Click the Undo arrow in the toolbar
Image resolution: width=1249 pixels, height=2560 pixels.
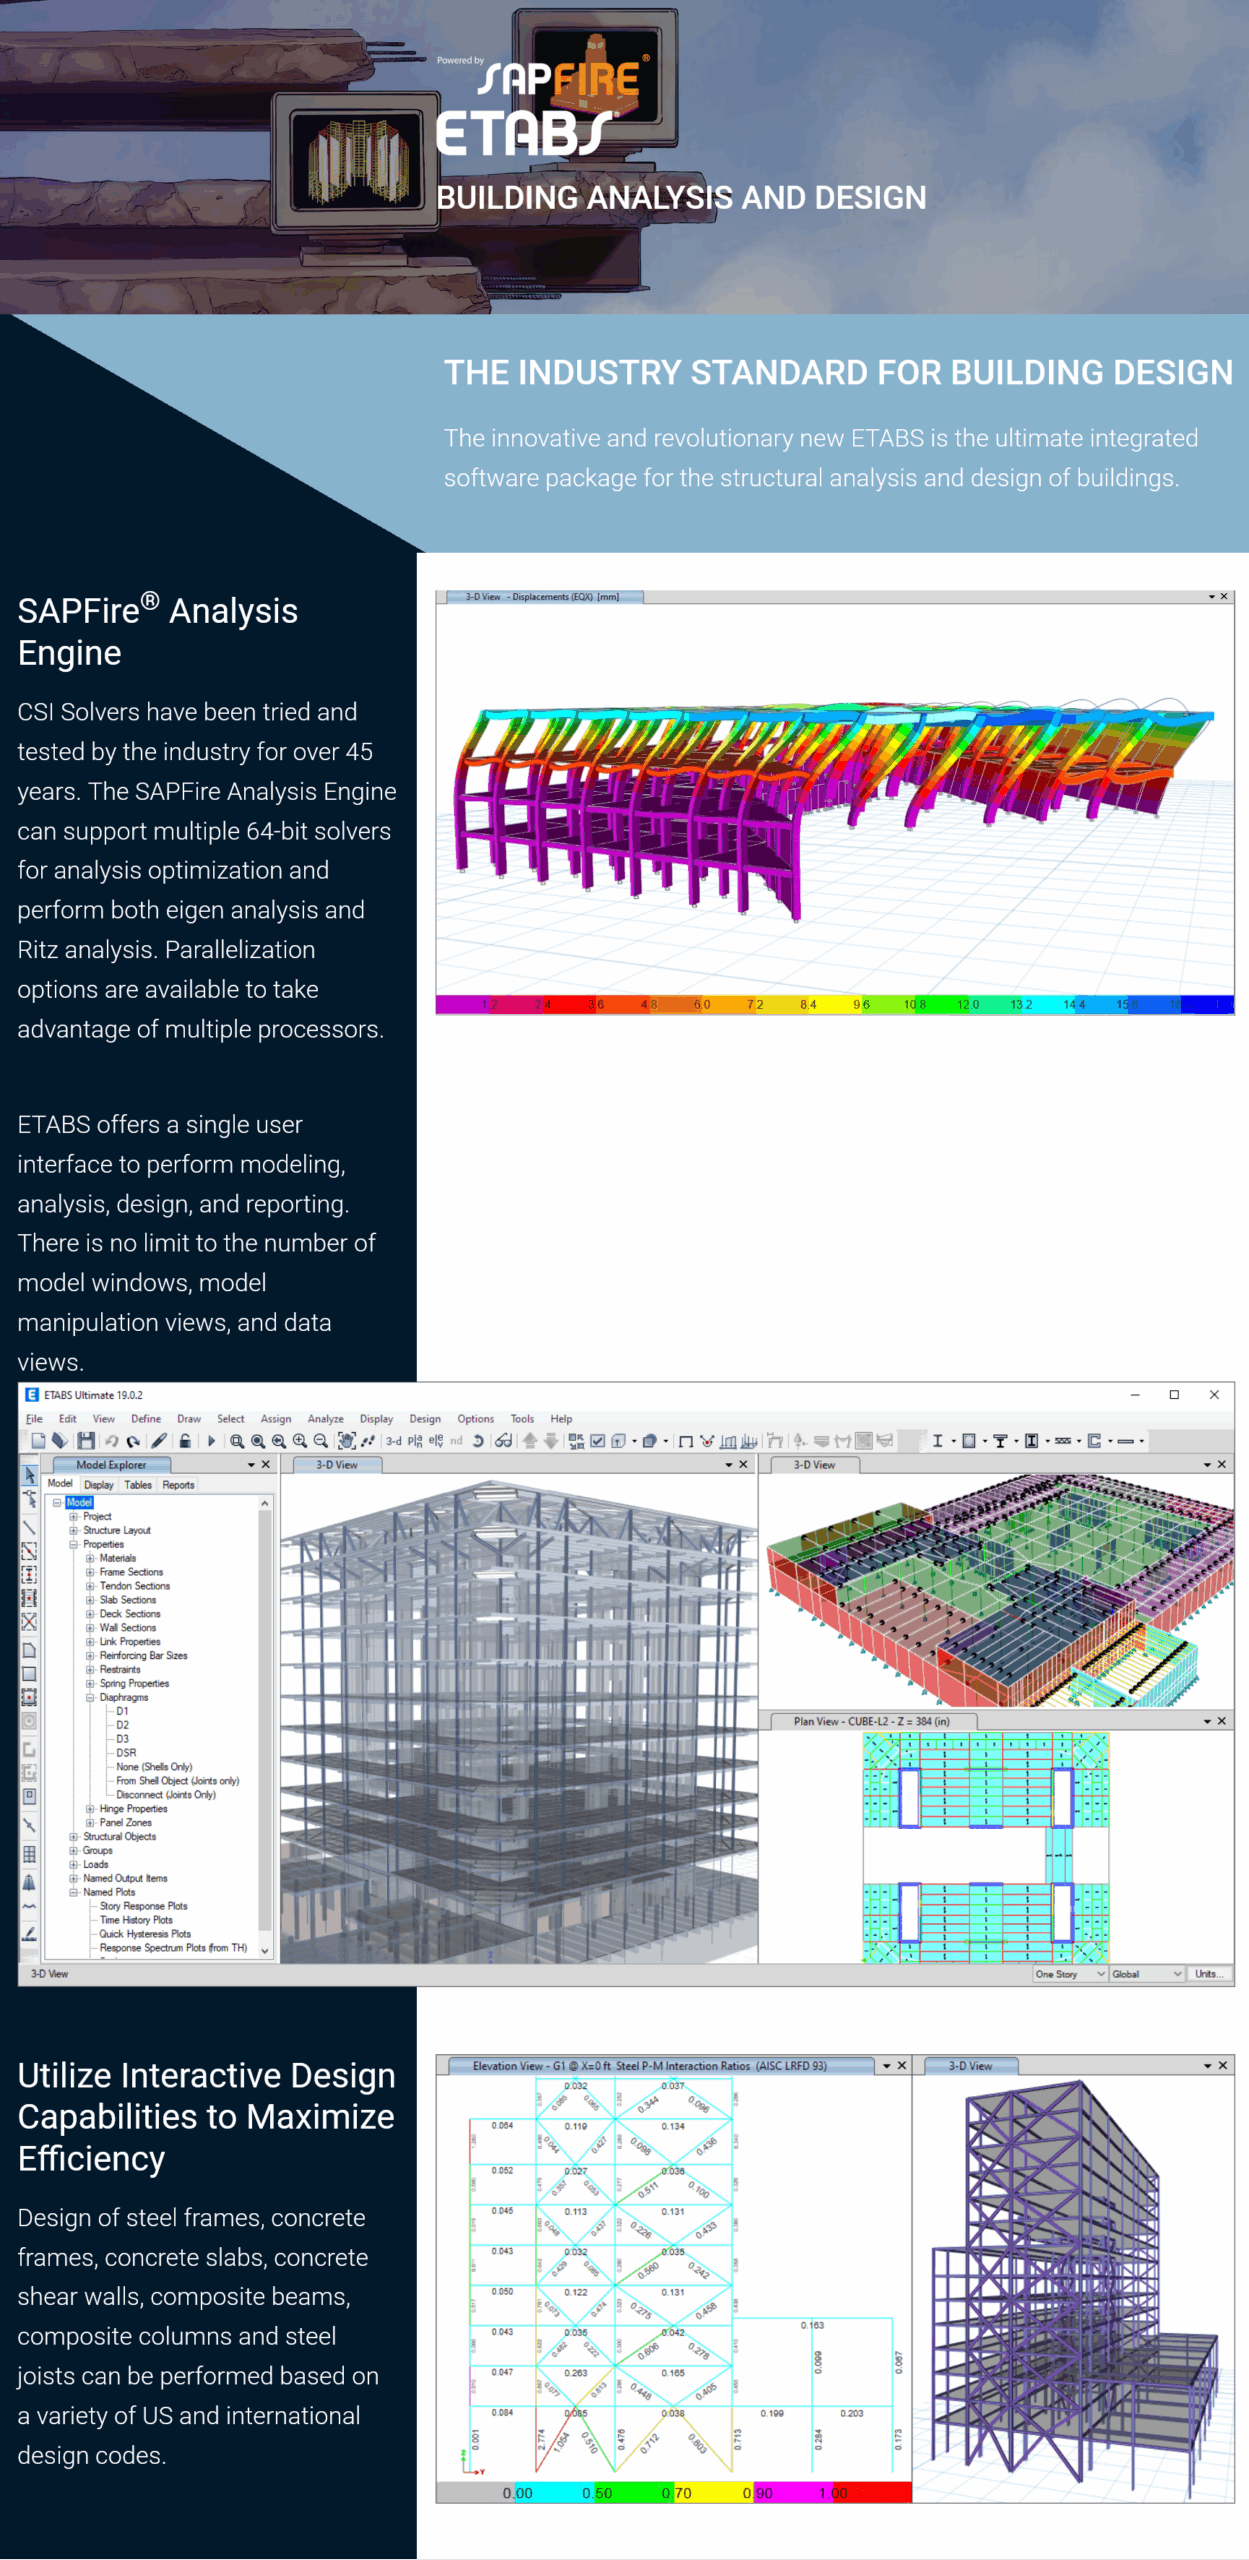111,1441
